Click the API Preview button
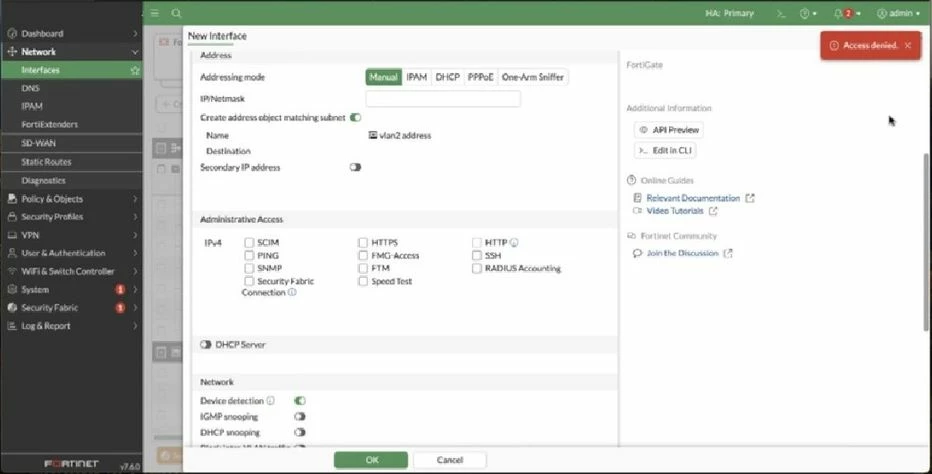This screenshot has width=932, height=474. click(669, 130)
